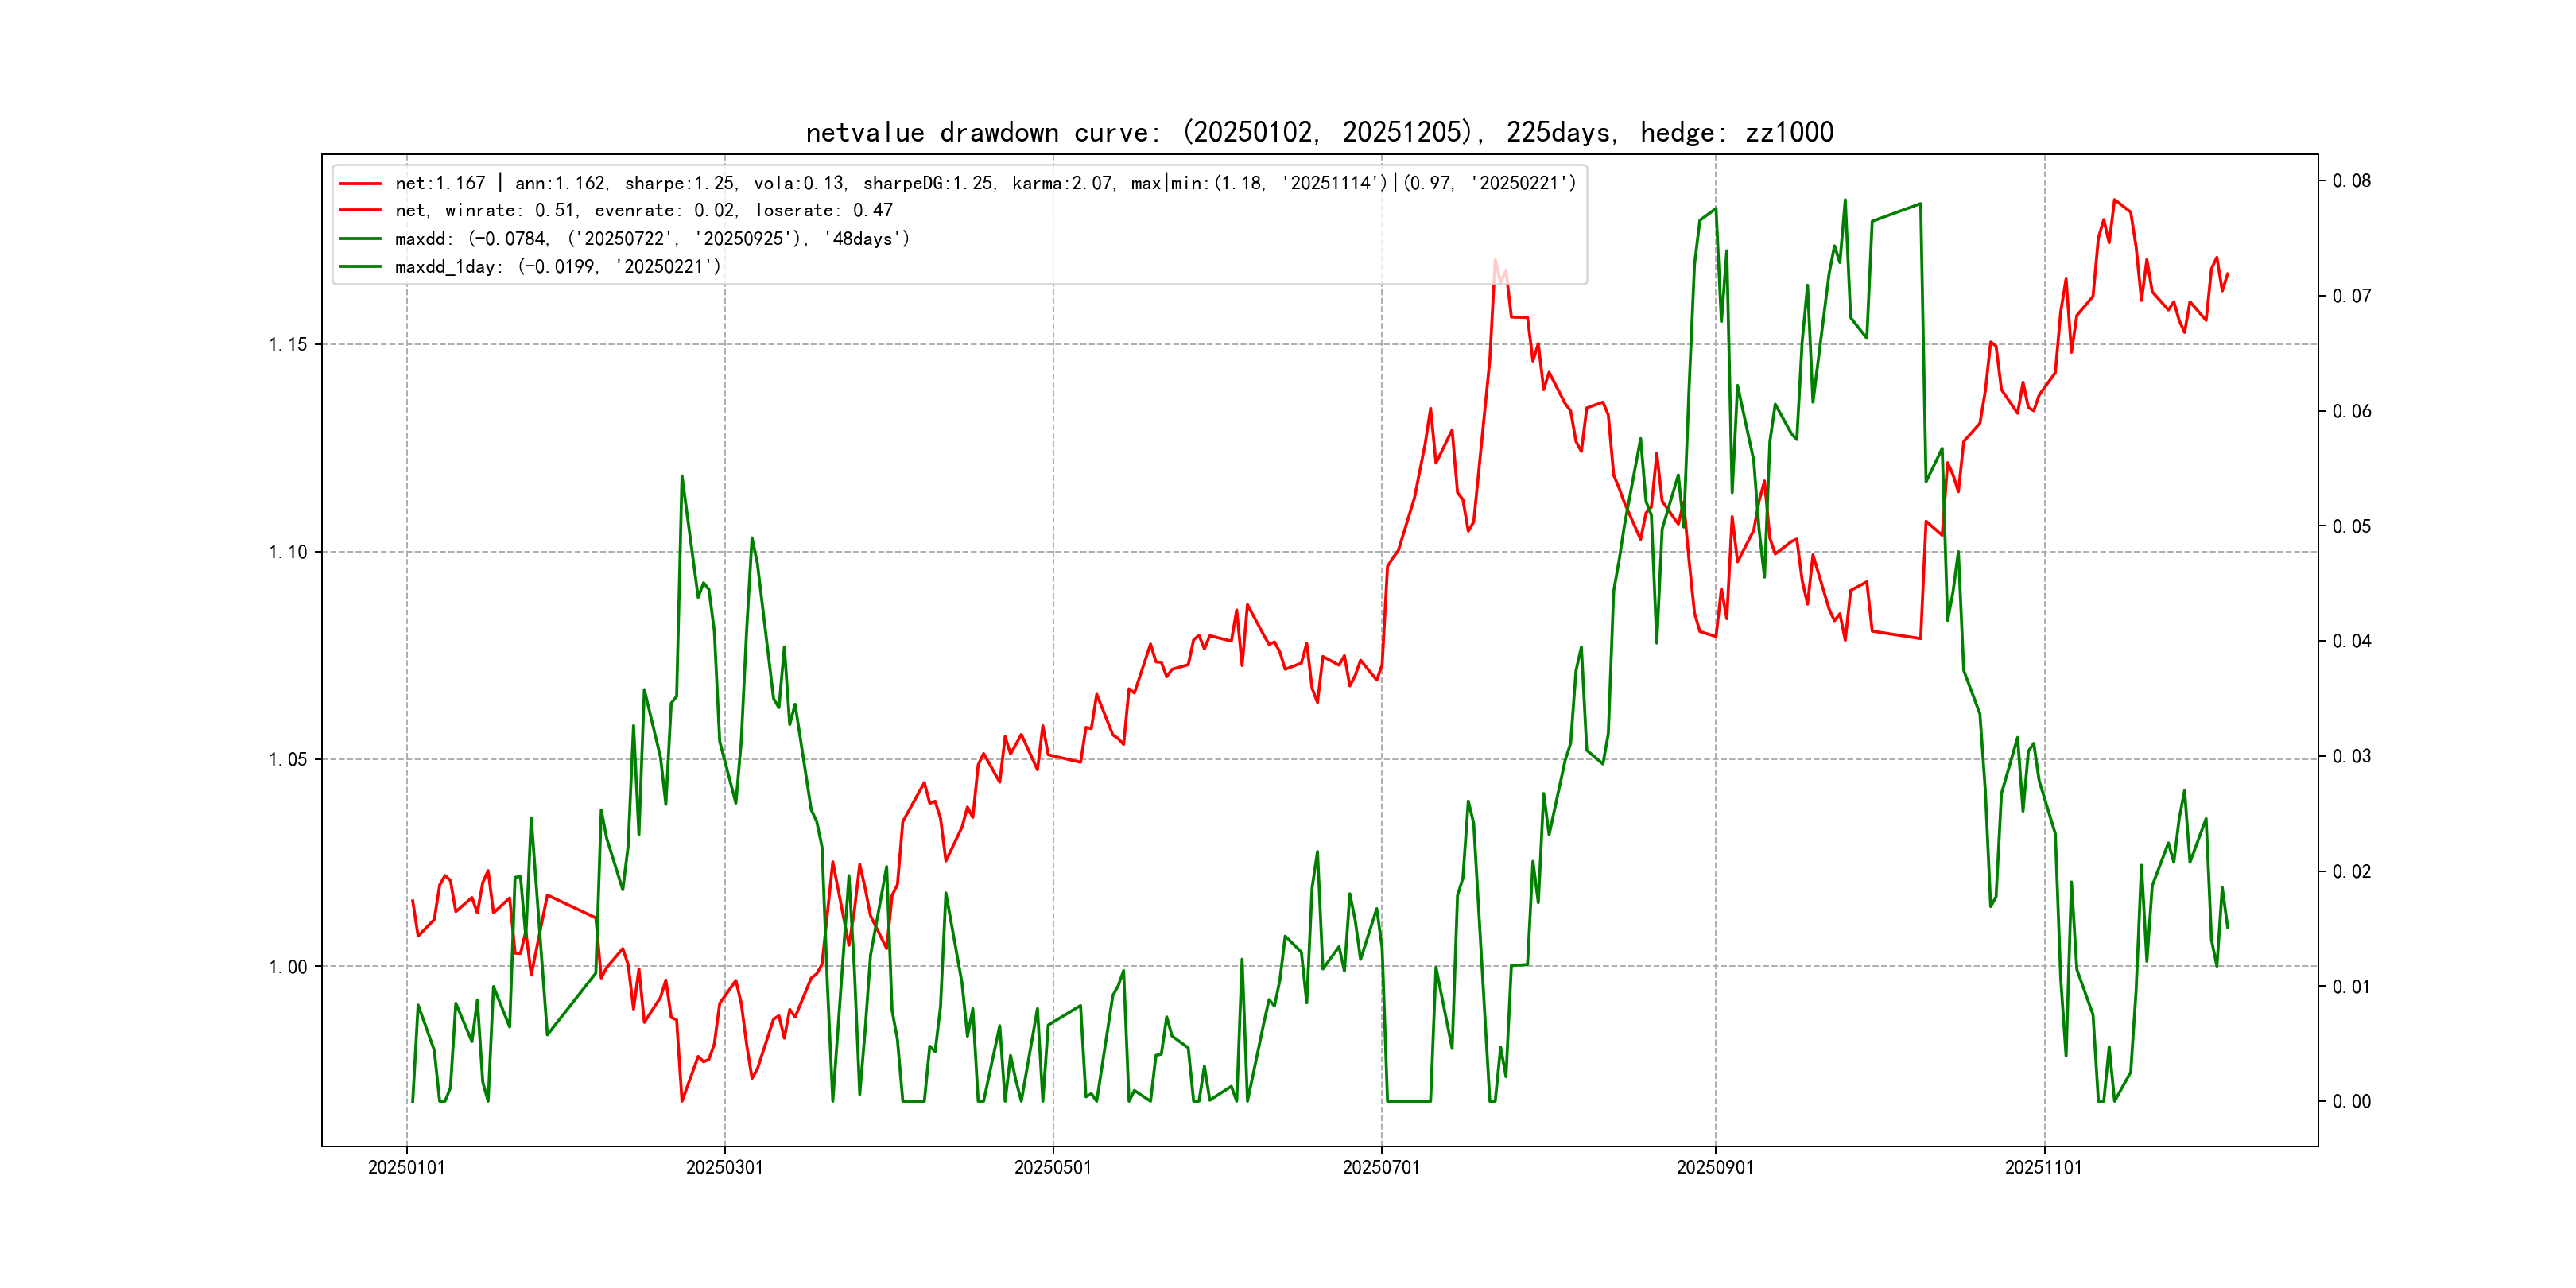
Task: Click the legend entry starting 'net:1.167 | ann:1.162'
Action: pos(985,183)
